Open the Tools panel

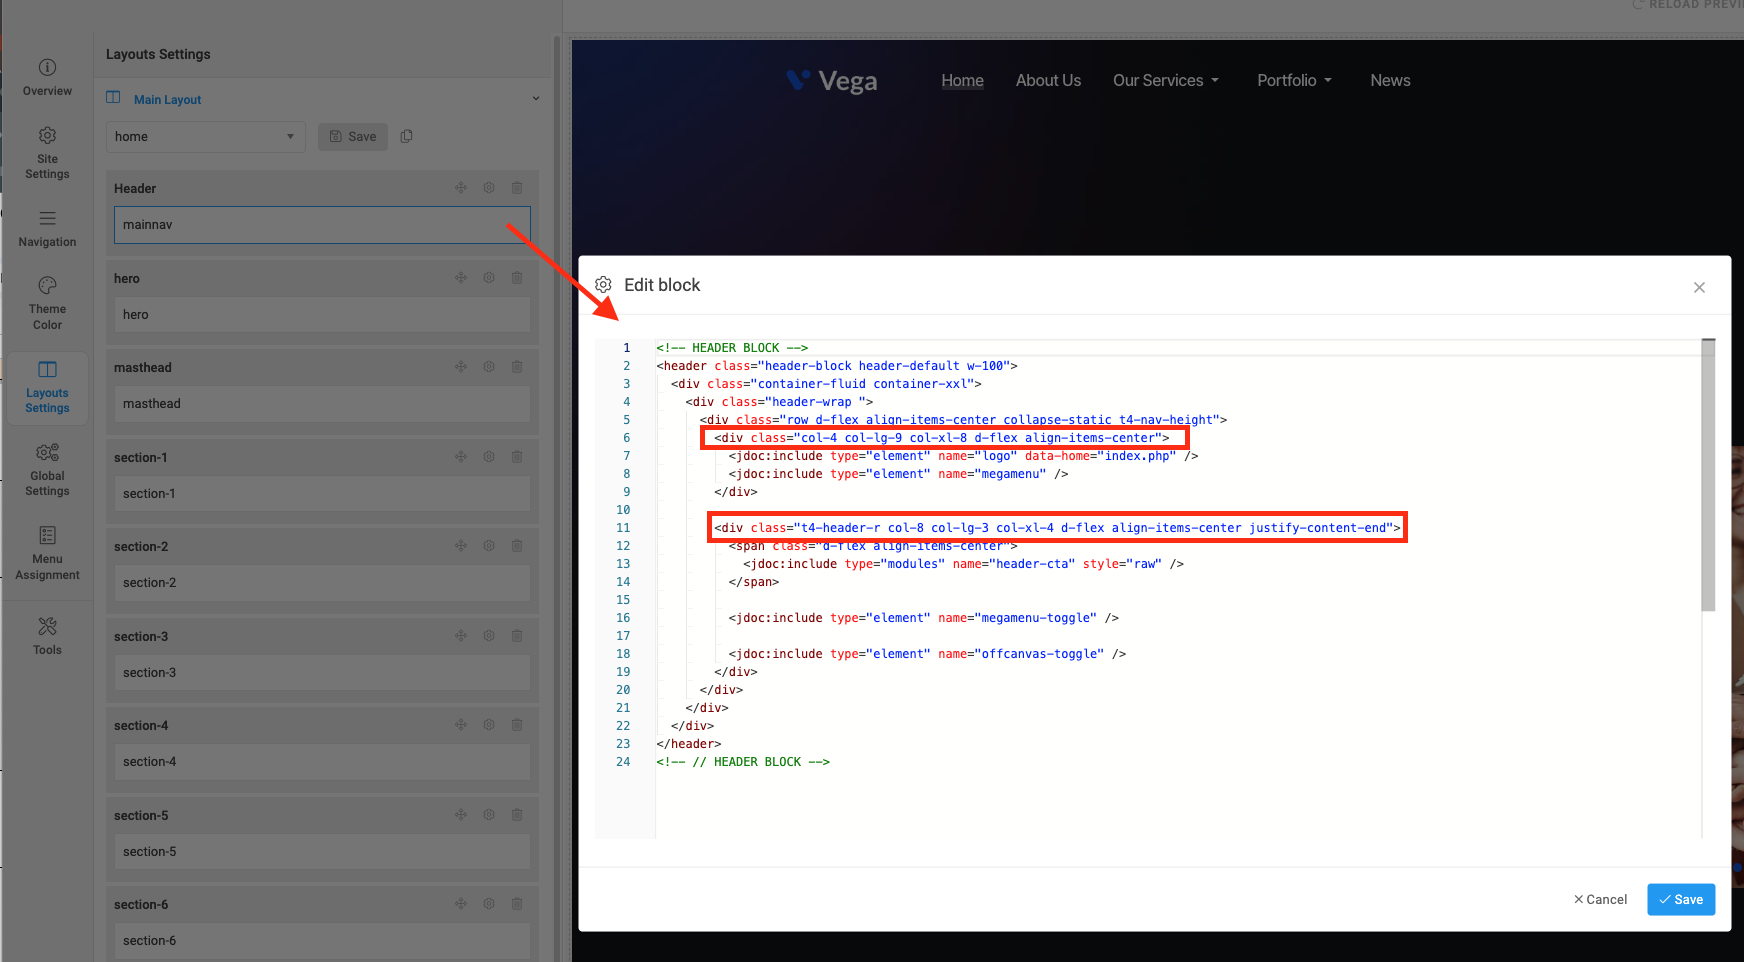tap(47, 636)
